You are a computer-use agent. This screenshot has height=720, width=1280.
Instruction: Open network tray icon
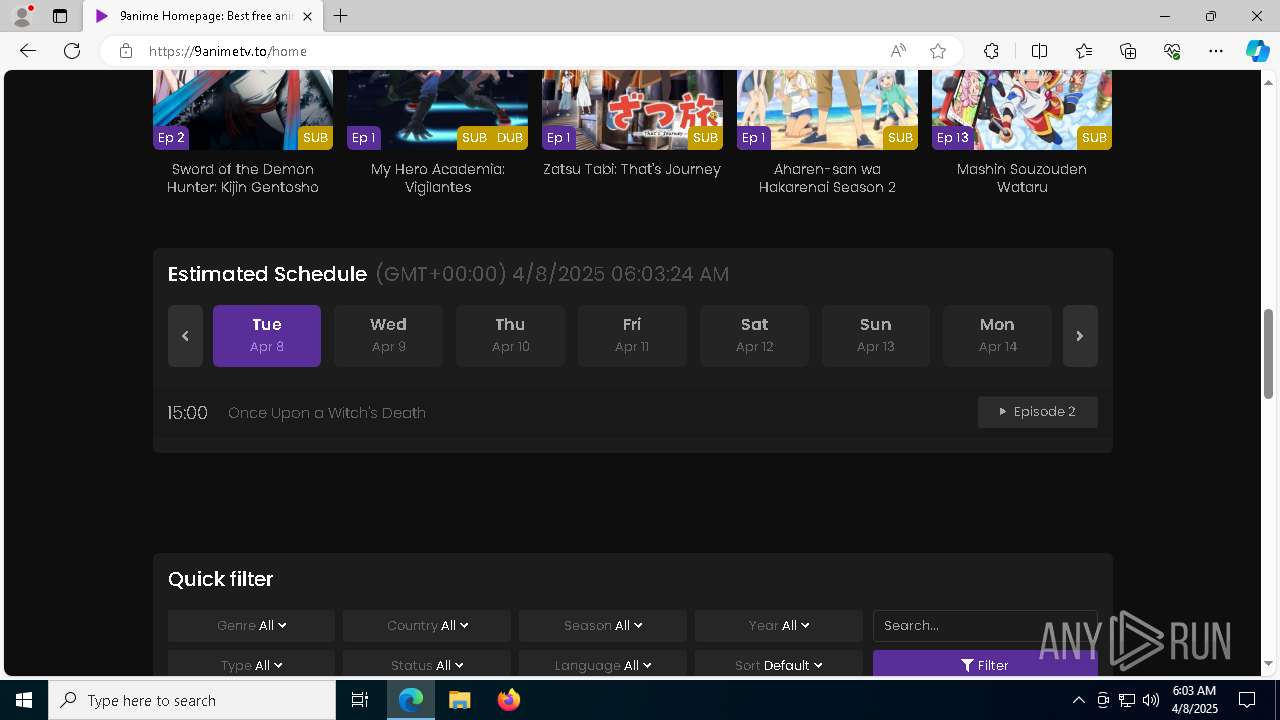click(x=1127, y=700)
